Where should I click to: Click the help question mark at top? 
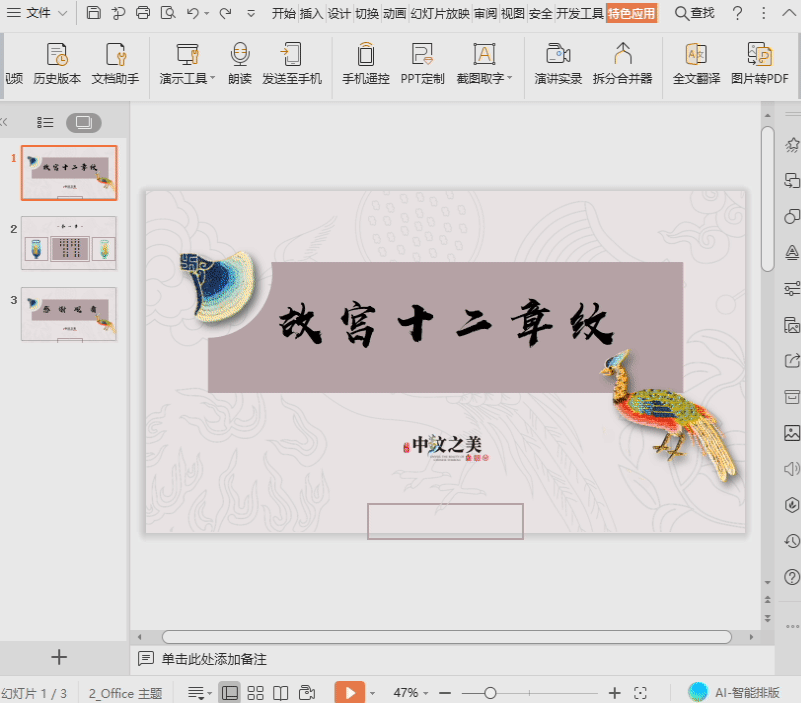pos(737,13)
